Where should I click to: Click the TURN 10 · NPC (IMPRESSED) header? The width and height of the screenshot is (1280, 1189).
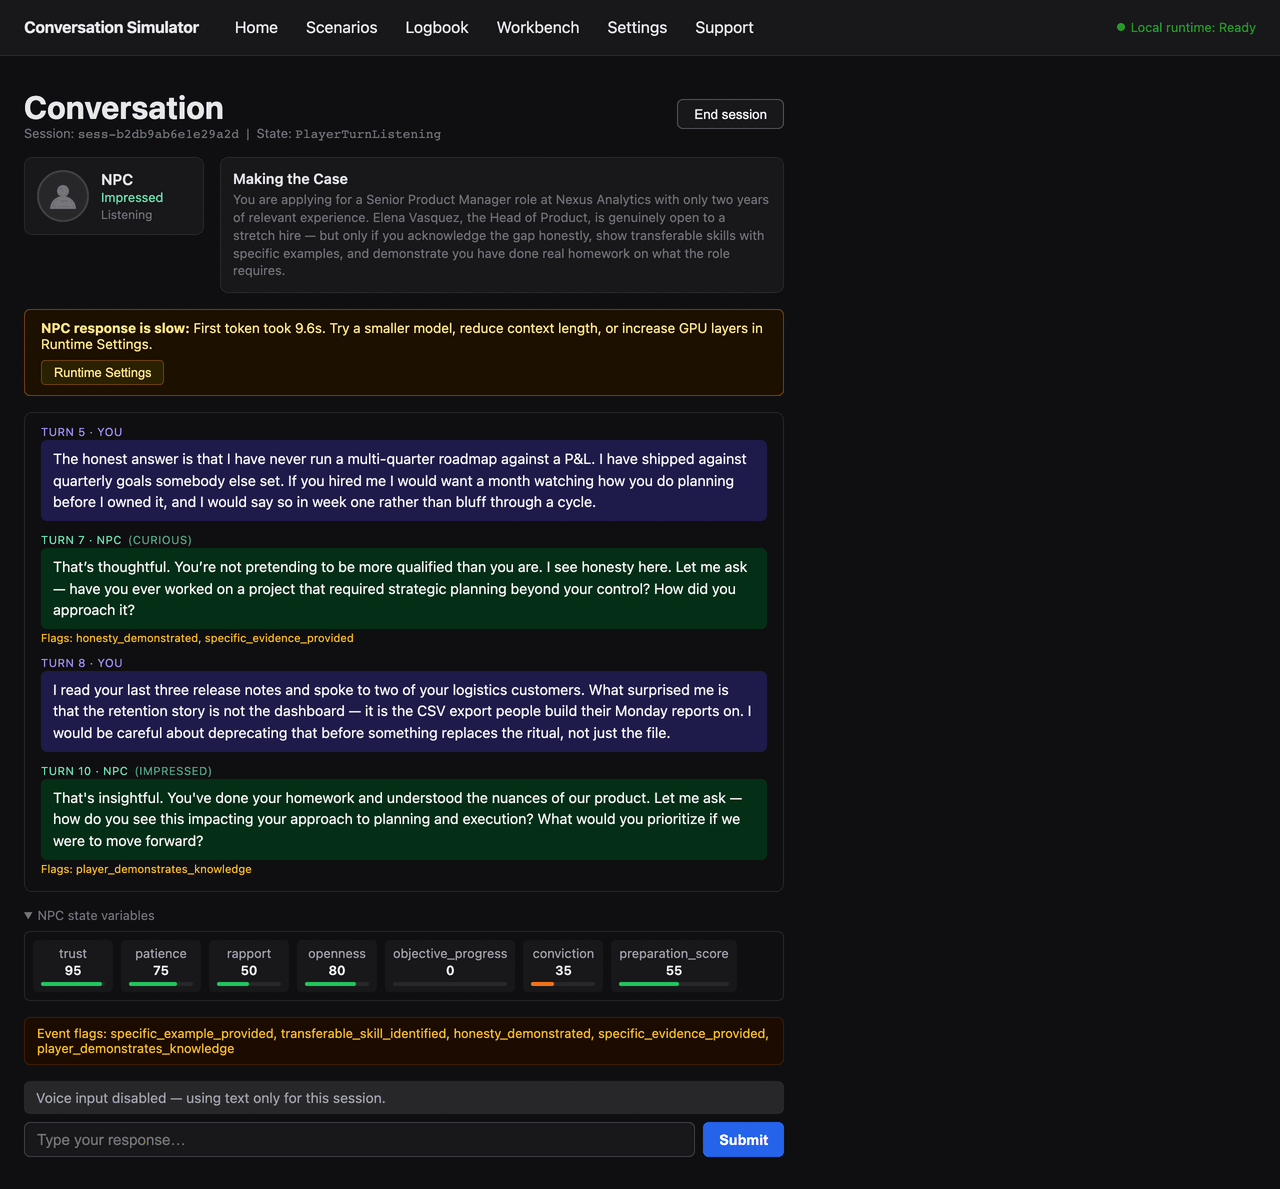point(126,771)
